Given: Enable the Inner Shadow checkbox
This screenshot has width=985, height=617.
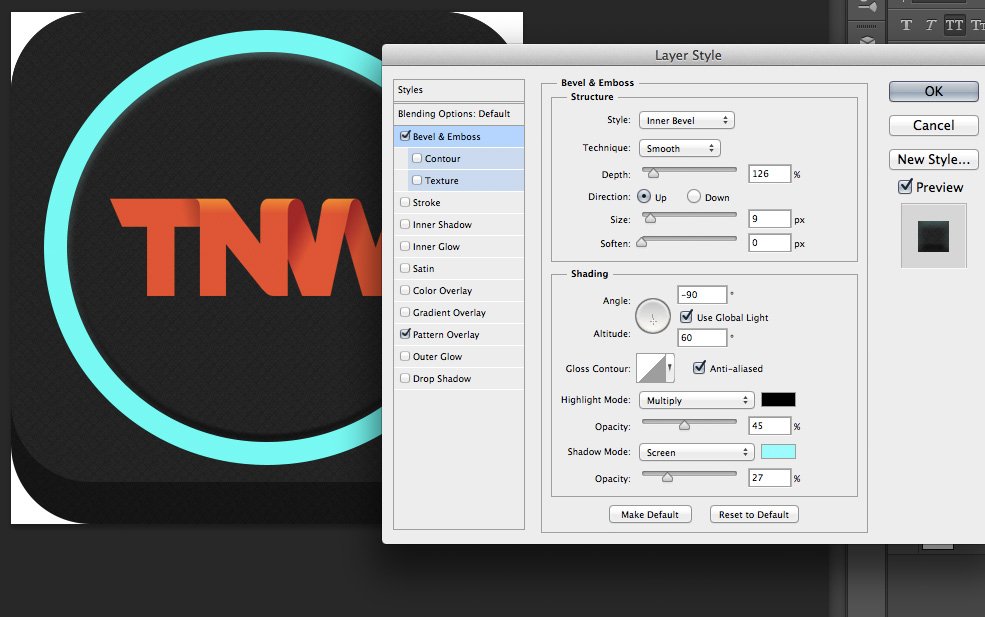Looking at the screenshot, I should click(405, 224).
